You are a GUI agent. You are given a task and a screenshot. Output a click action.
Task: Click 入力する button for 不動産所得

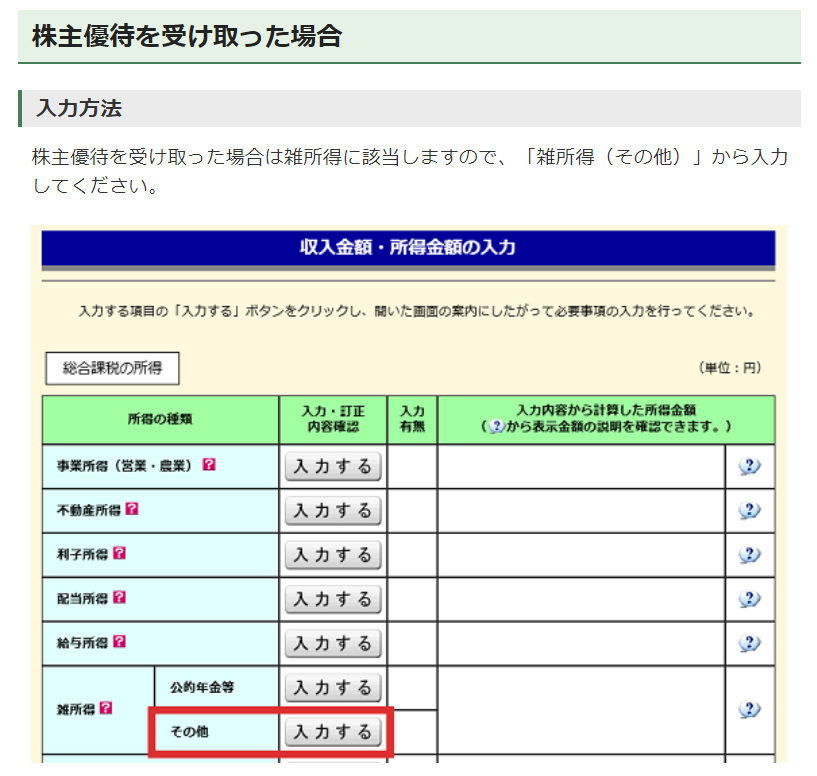coord(333,510)
